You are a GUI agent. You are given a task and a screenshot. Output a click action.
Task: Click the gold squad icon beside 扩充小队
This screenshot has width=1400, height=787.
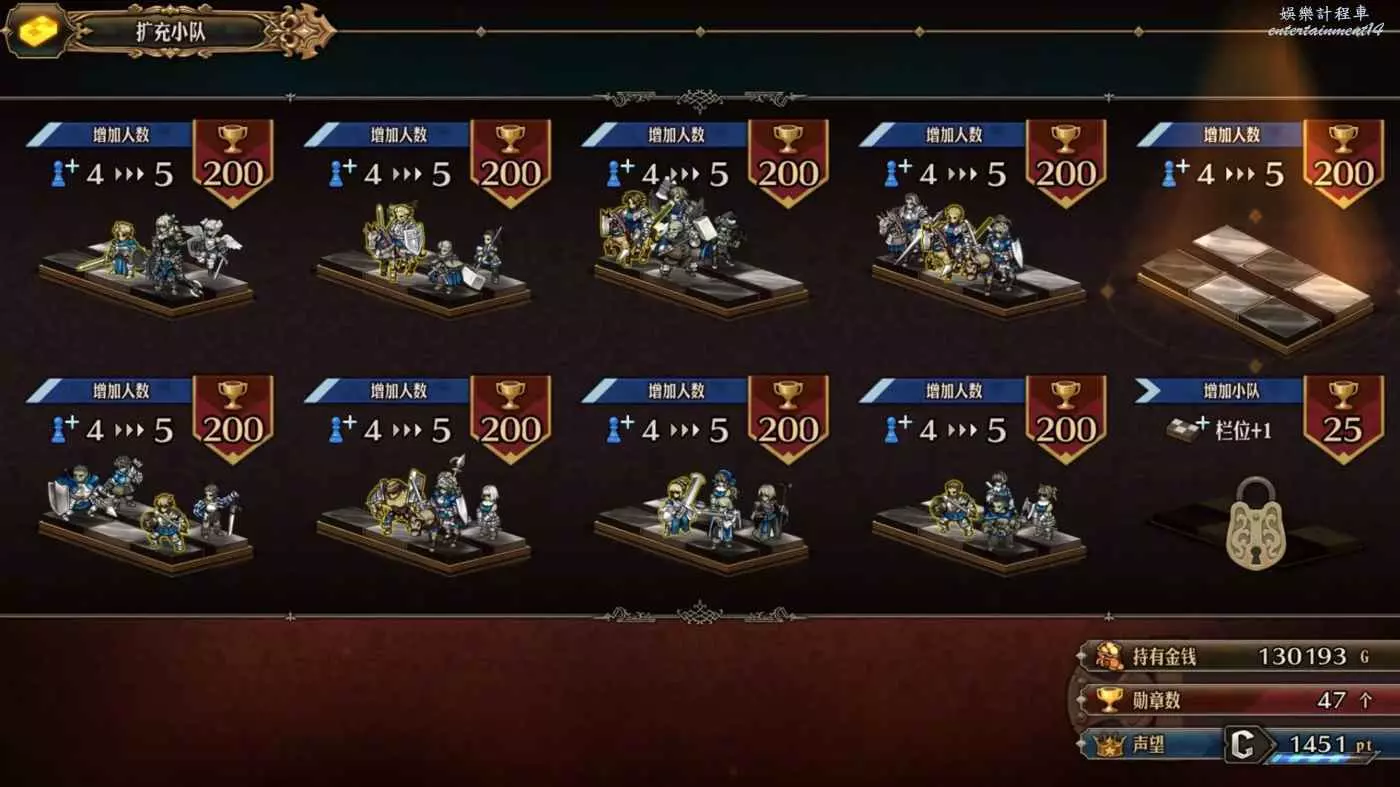(x=36, y=31)
